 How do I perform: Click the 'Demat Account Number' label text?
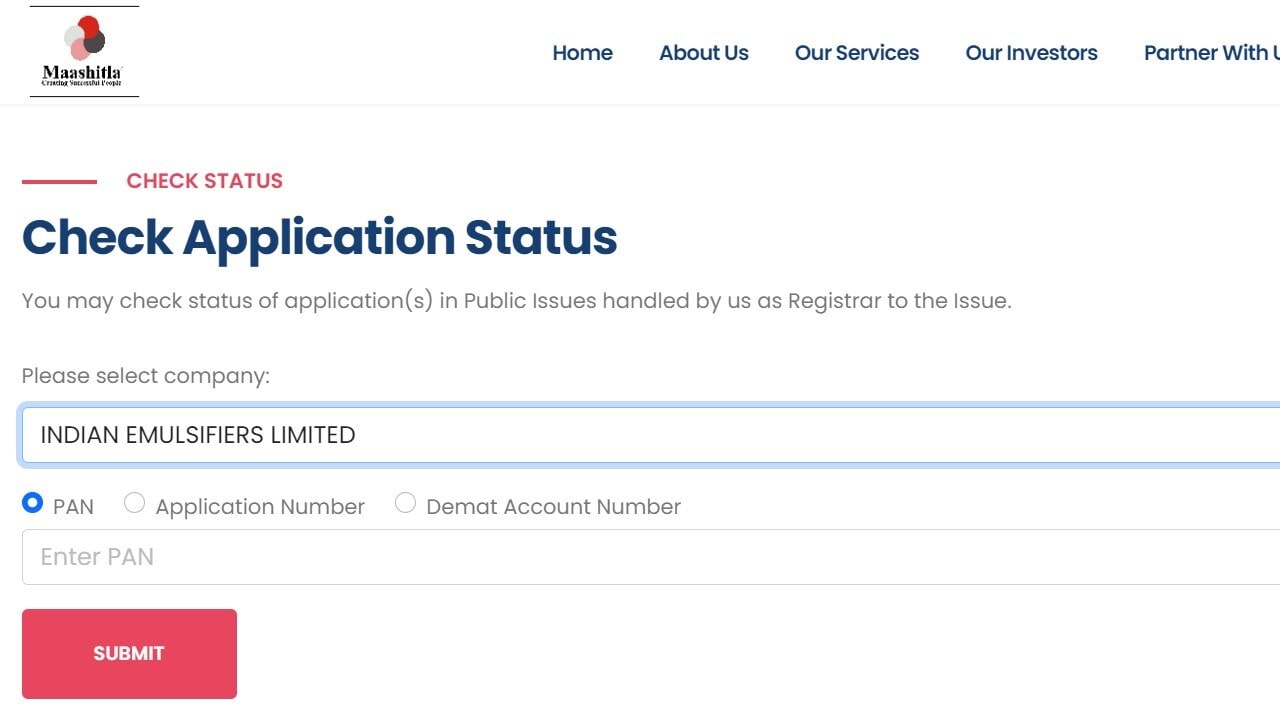coord(553,507)
